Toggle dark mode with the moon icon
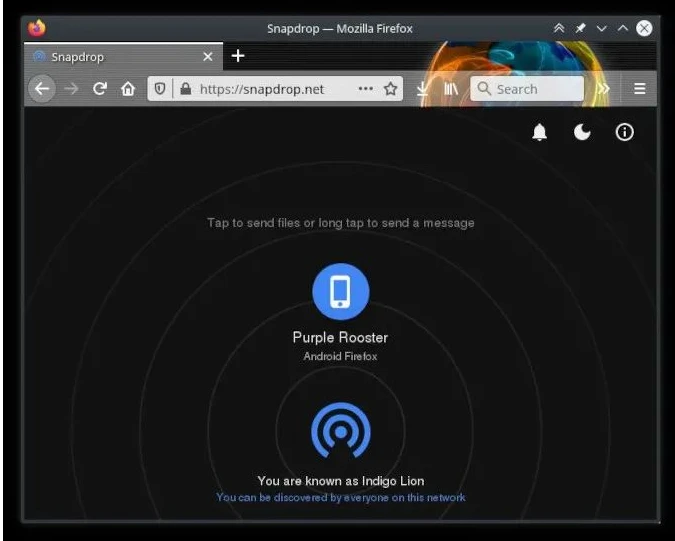 (582, 132)
